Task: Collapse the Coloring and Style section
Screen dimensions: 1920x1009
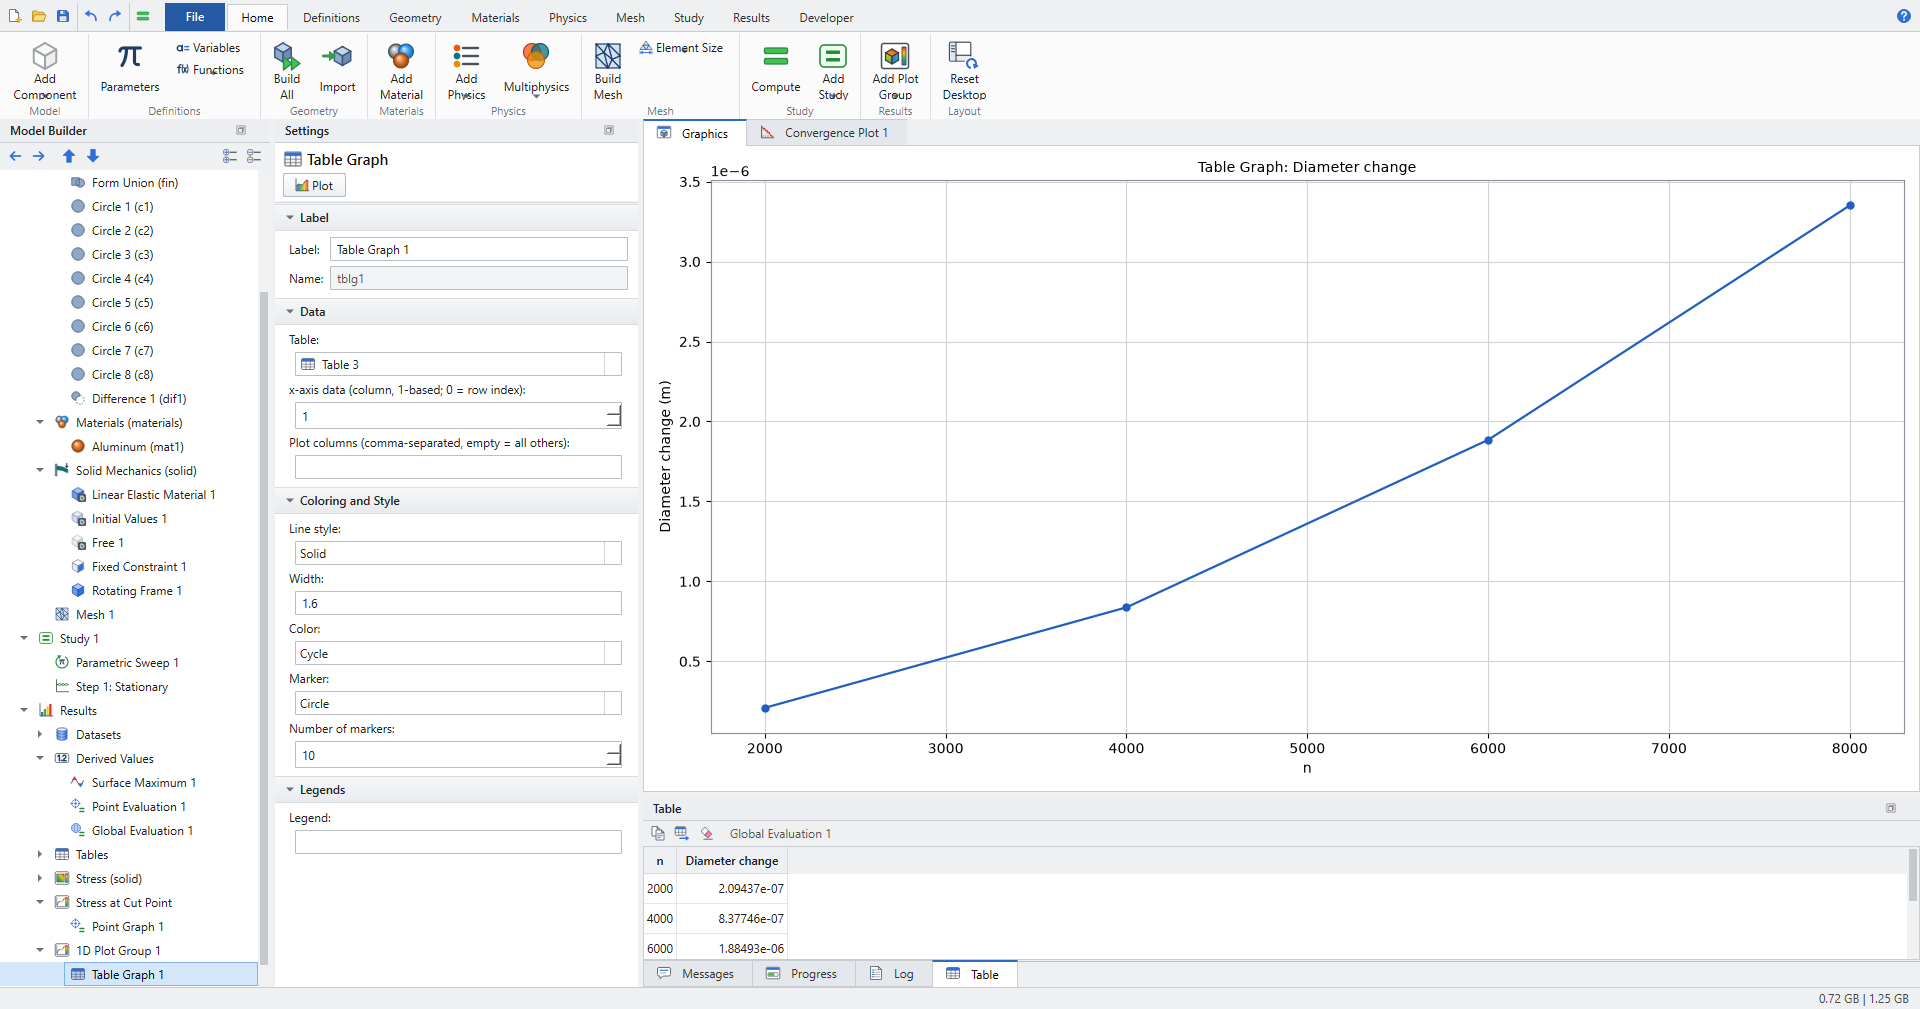Action: (x=290, y=501)
